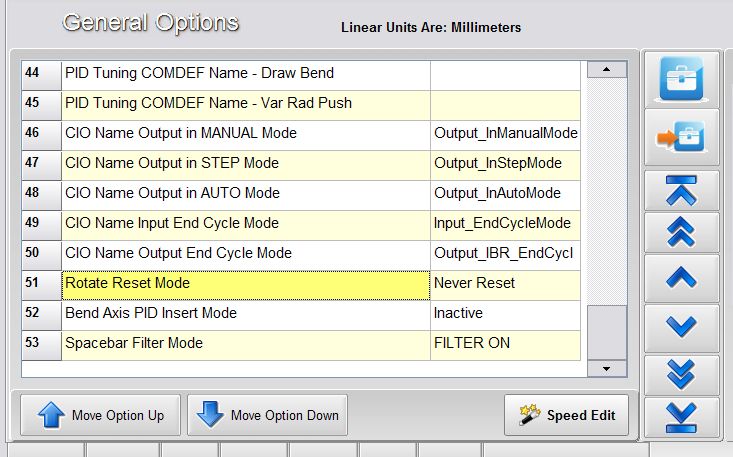
Task: Select Inactive value for Bend Axis PID
Action: tap(505, 314)
